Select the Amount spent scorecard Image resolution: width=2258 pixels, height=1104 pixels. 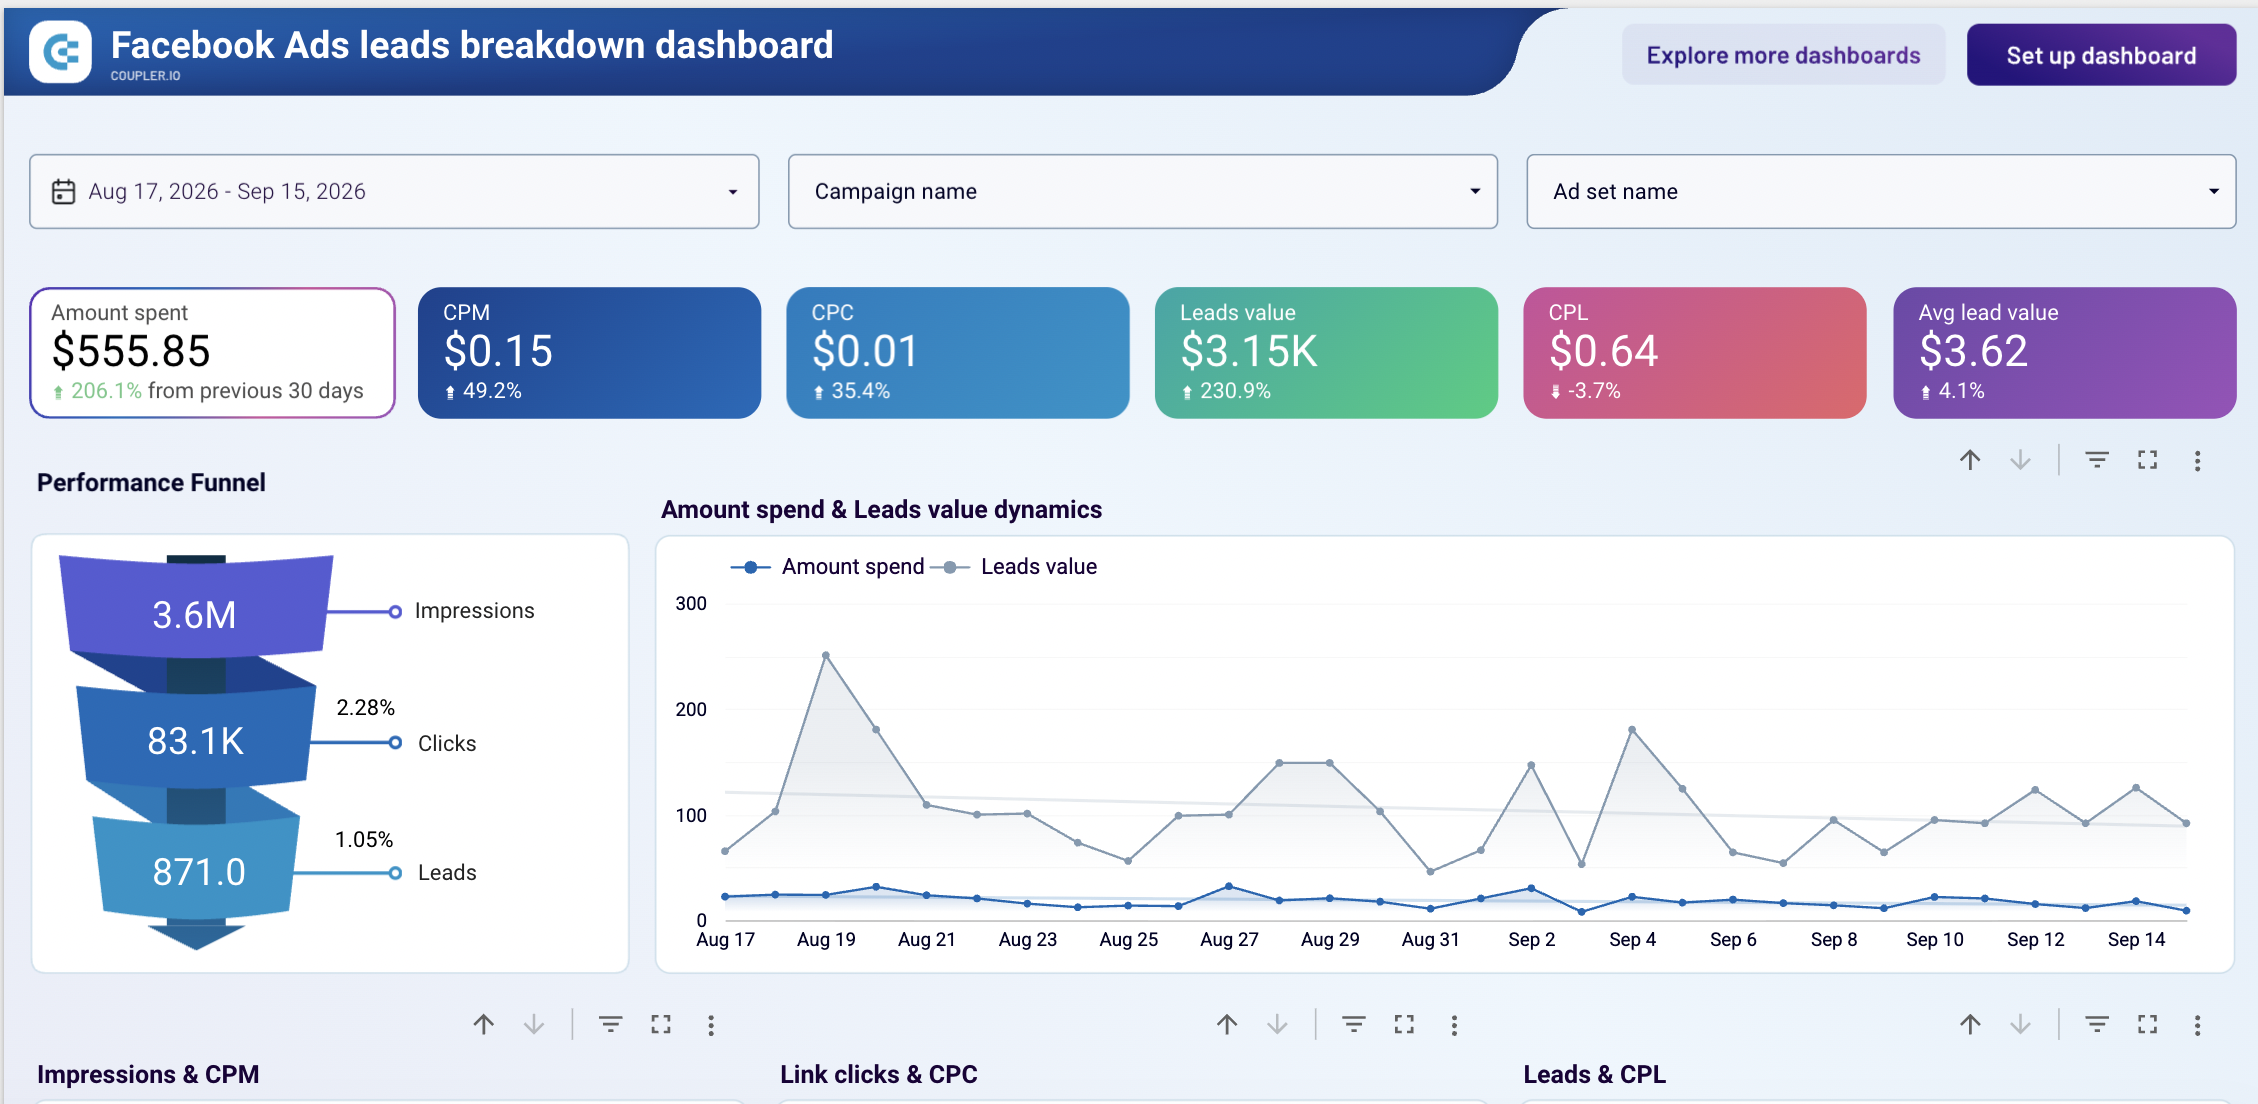(212, 352)
